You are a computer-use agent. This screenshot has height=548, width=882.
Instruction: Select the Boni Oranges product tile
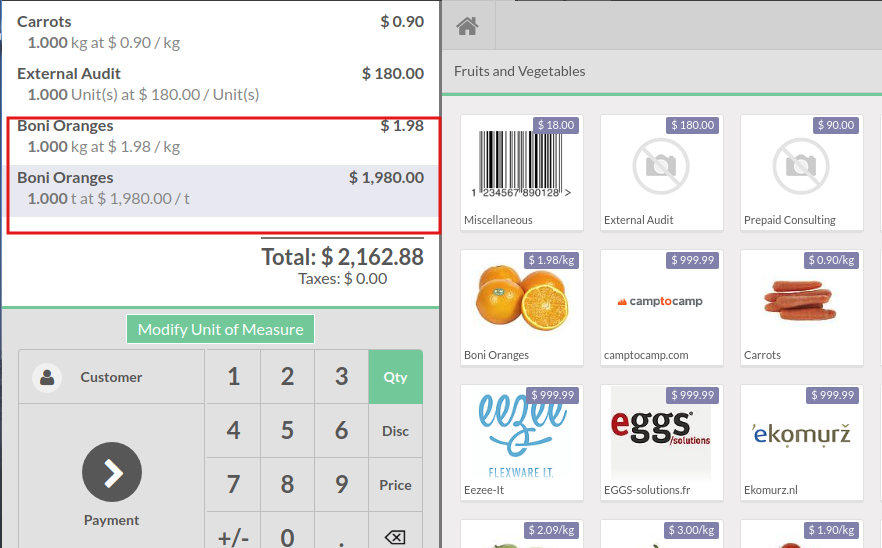click(521, 307)
